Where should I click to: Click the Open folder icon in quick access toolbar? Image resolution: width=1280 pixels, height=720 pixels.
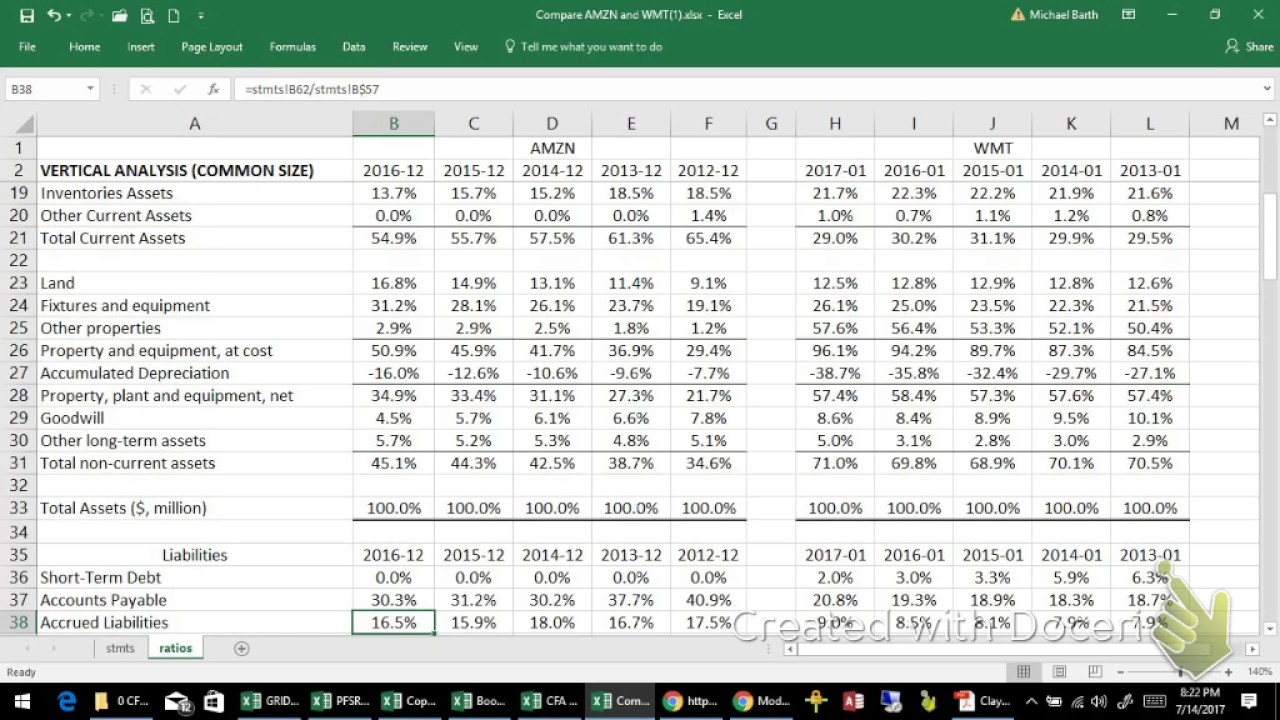click(119, 15)
